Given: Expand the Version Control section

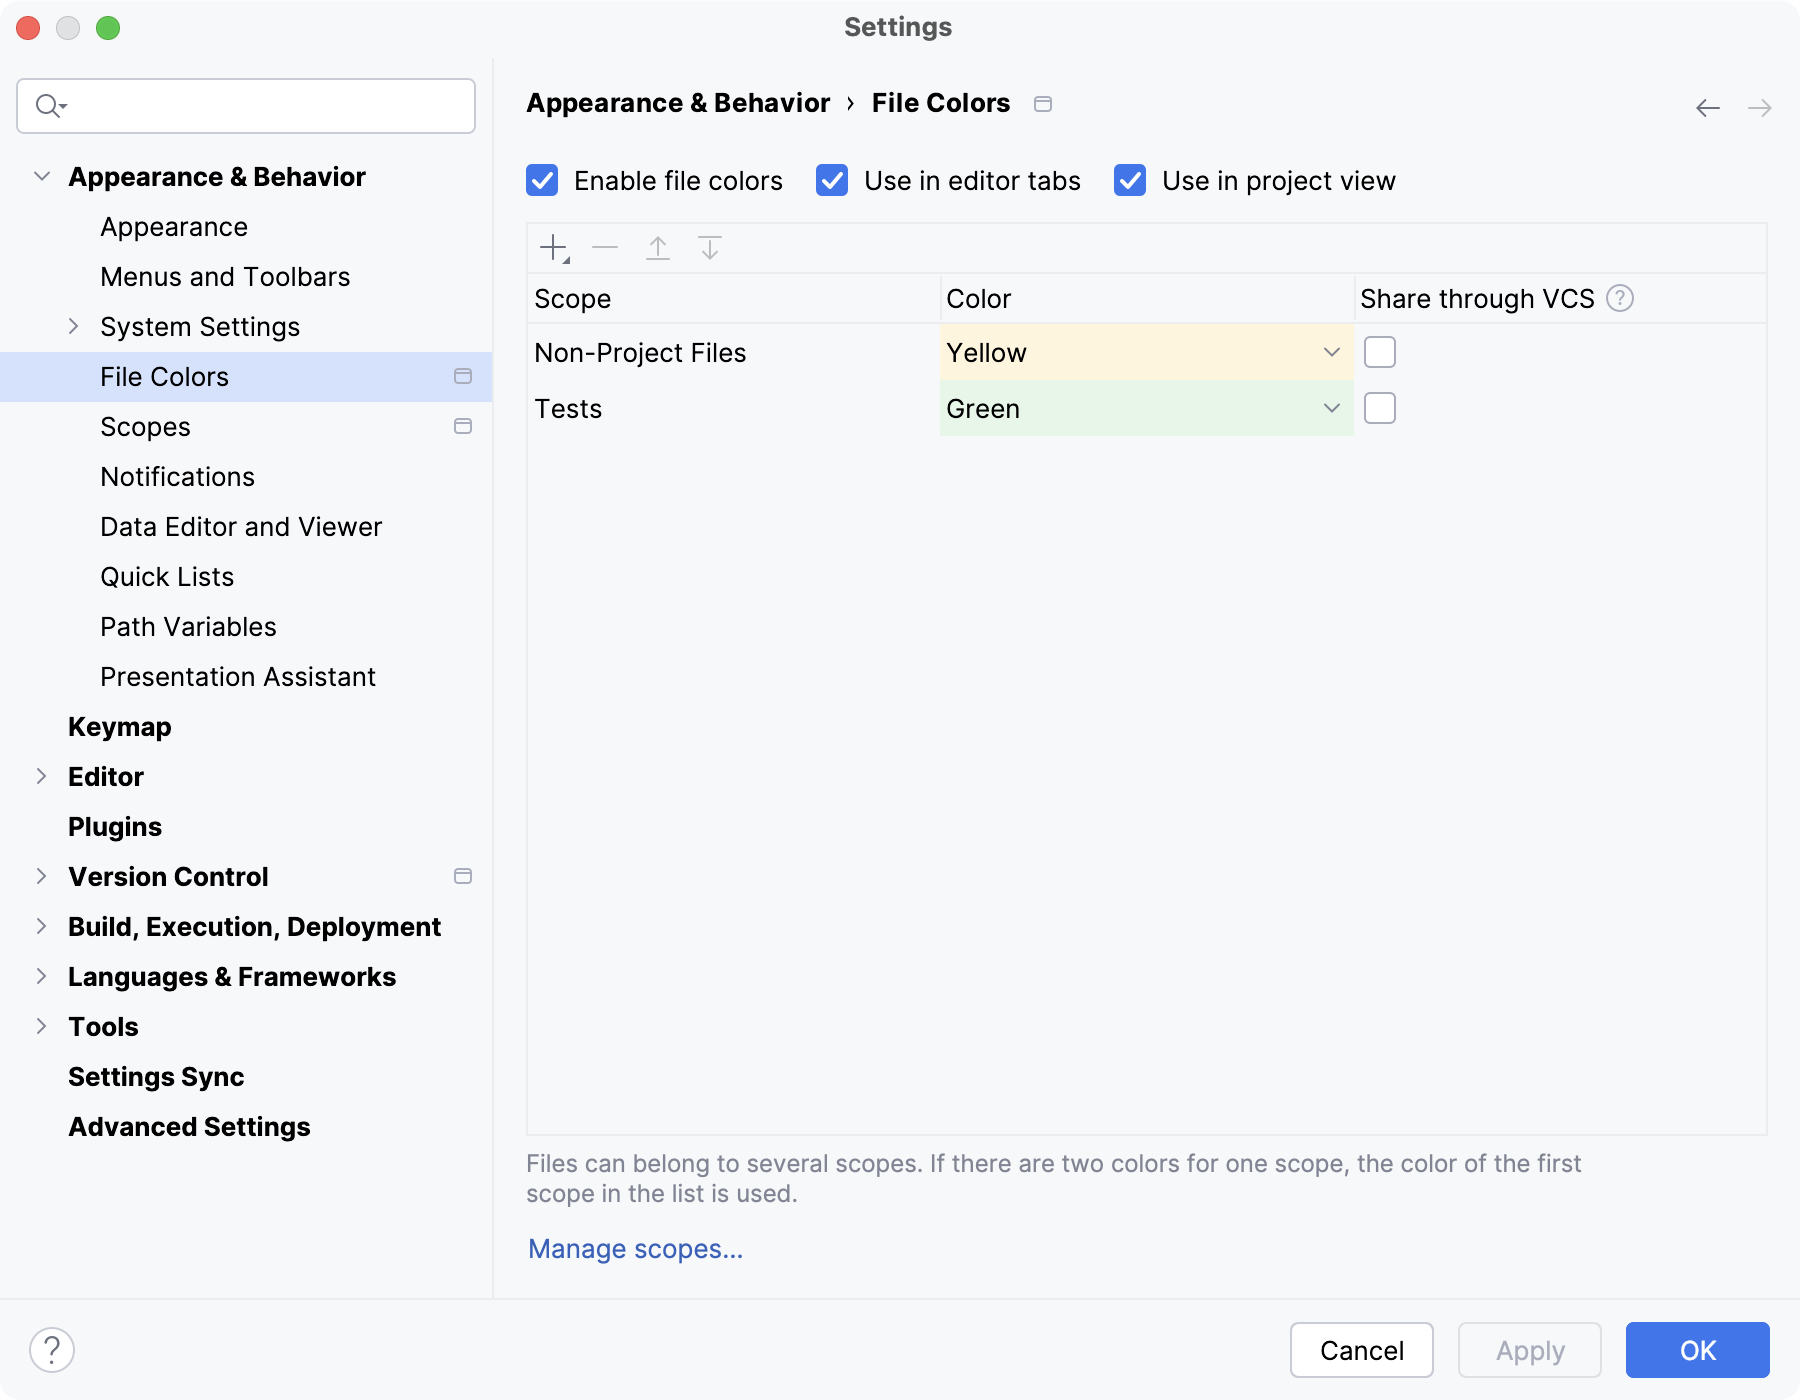Looking at the screenshot, I should point(41,876).
